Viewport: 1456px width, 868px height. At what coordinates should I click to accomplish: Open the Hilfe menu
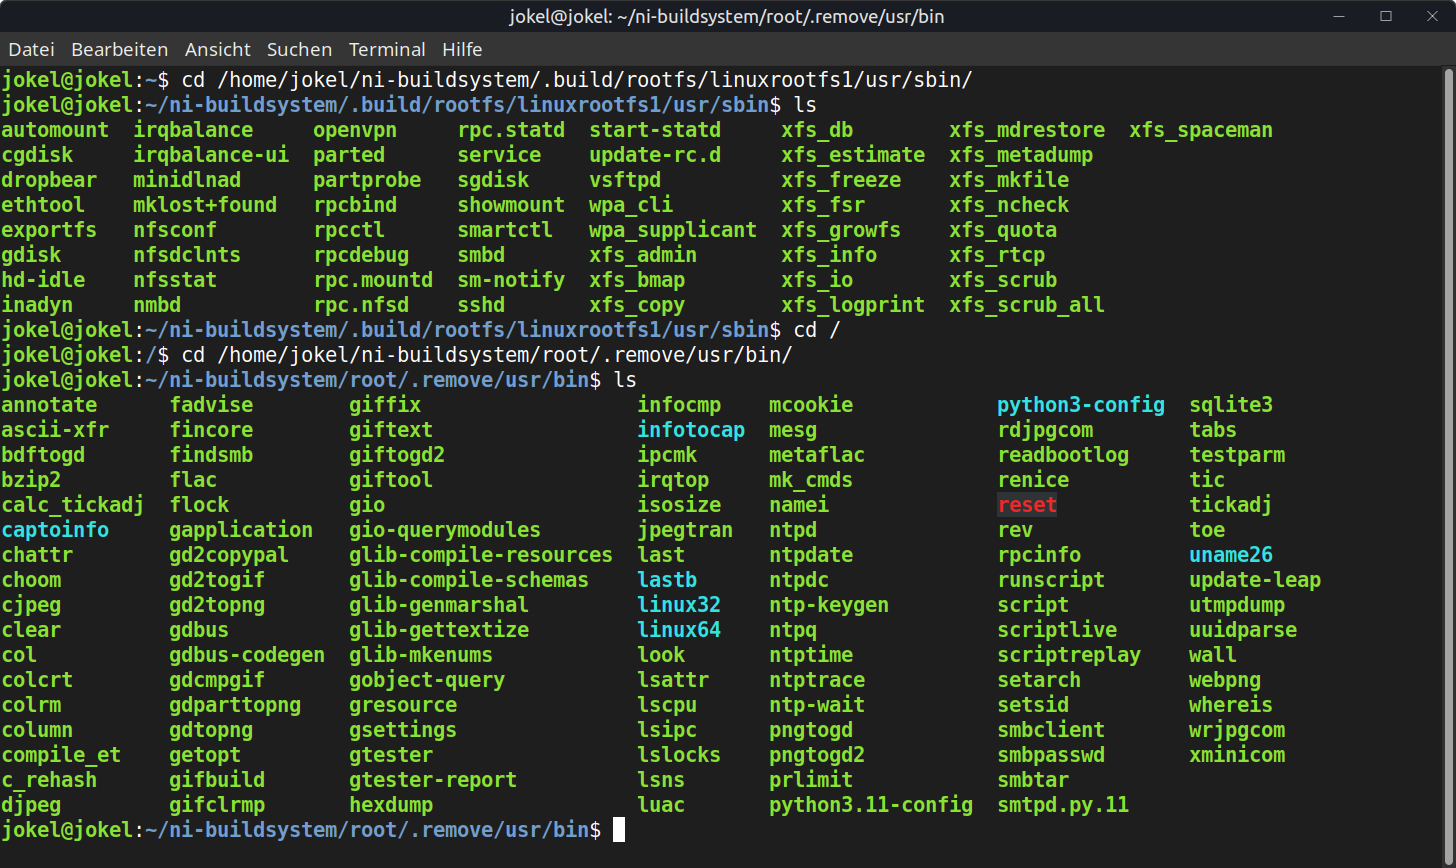(x=462, y=49)
